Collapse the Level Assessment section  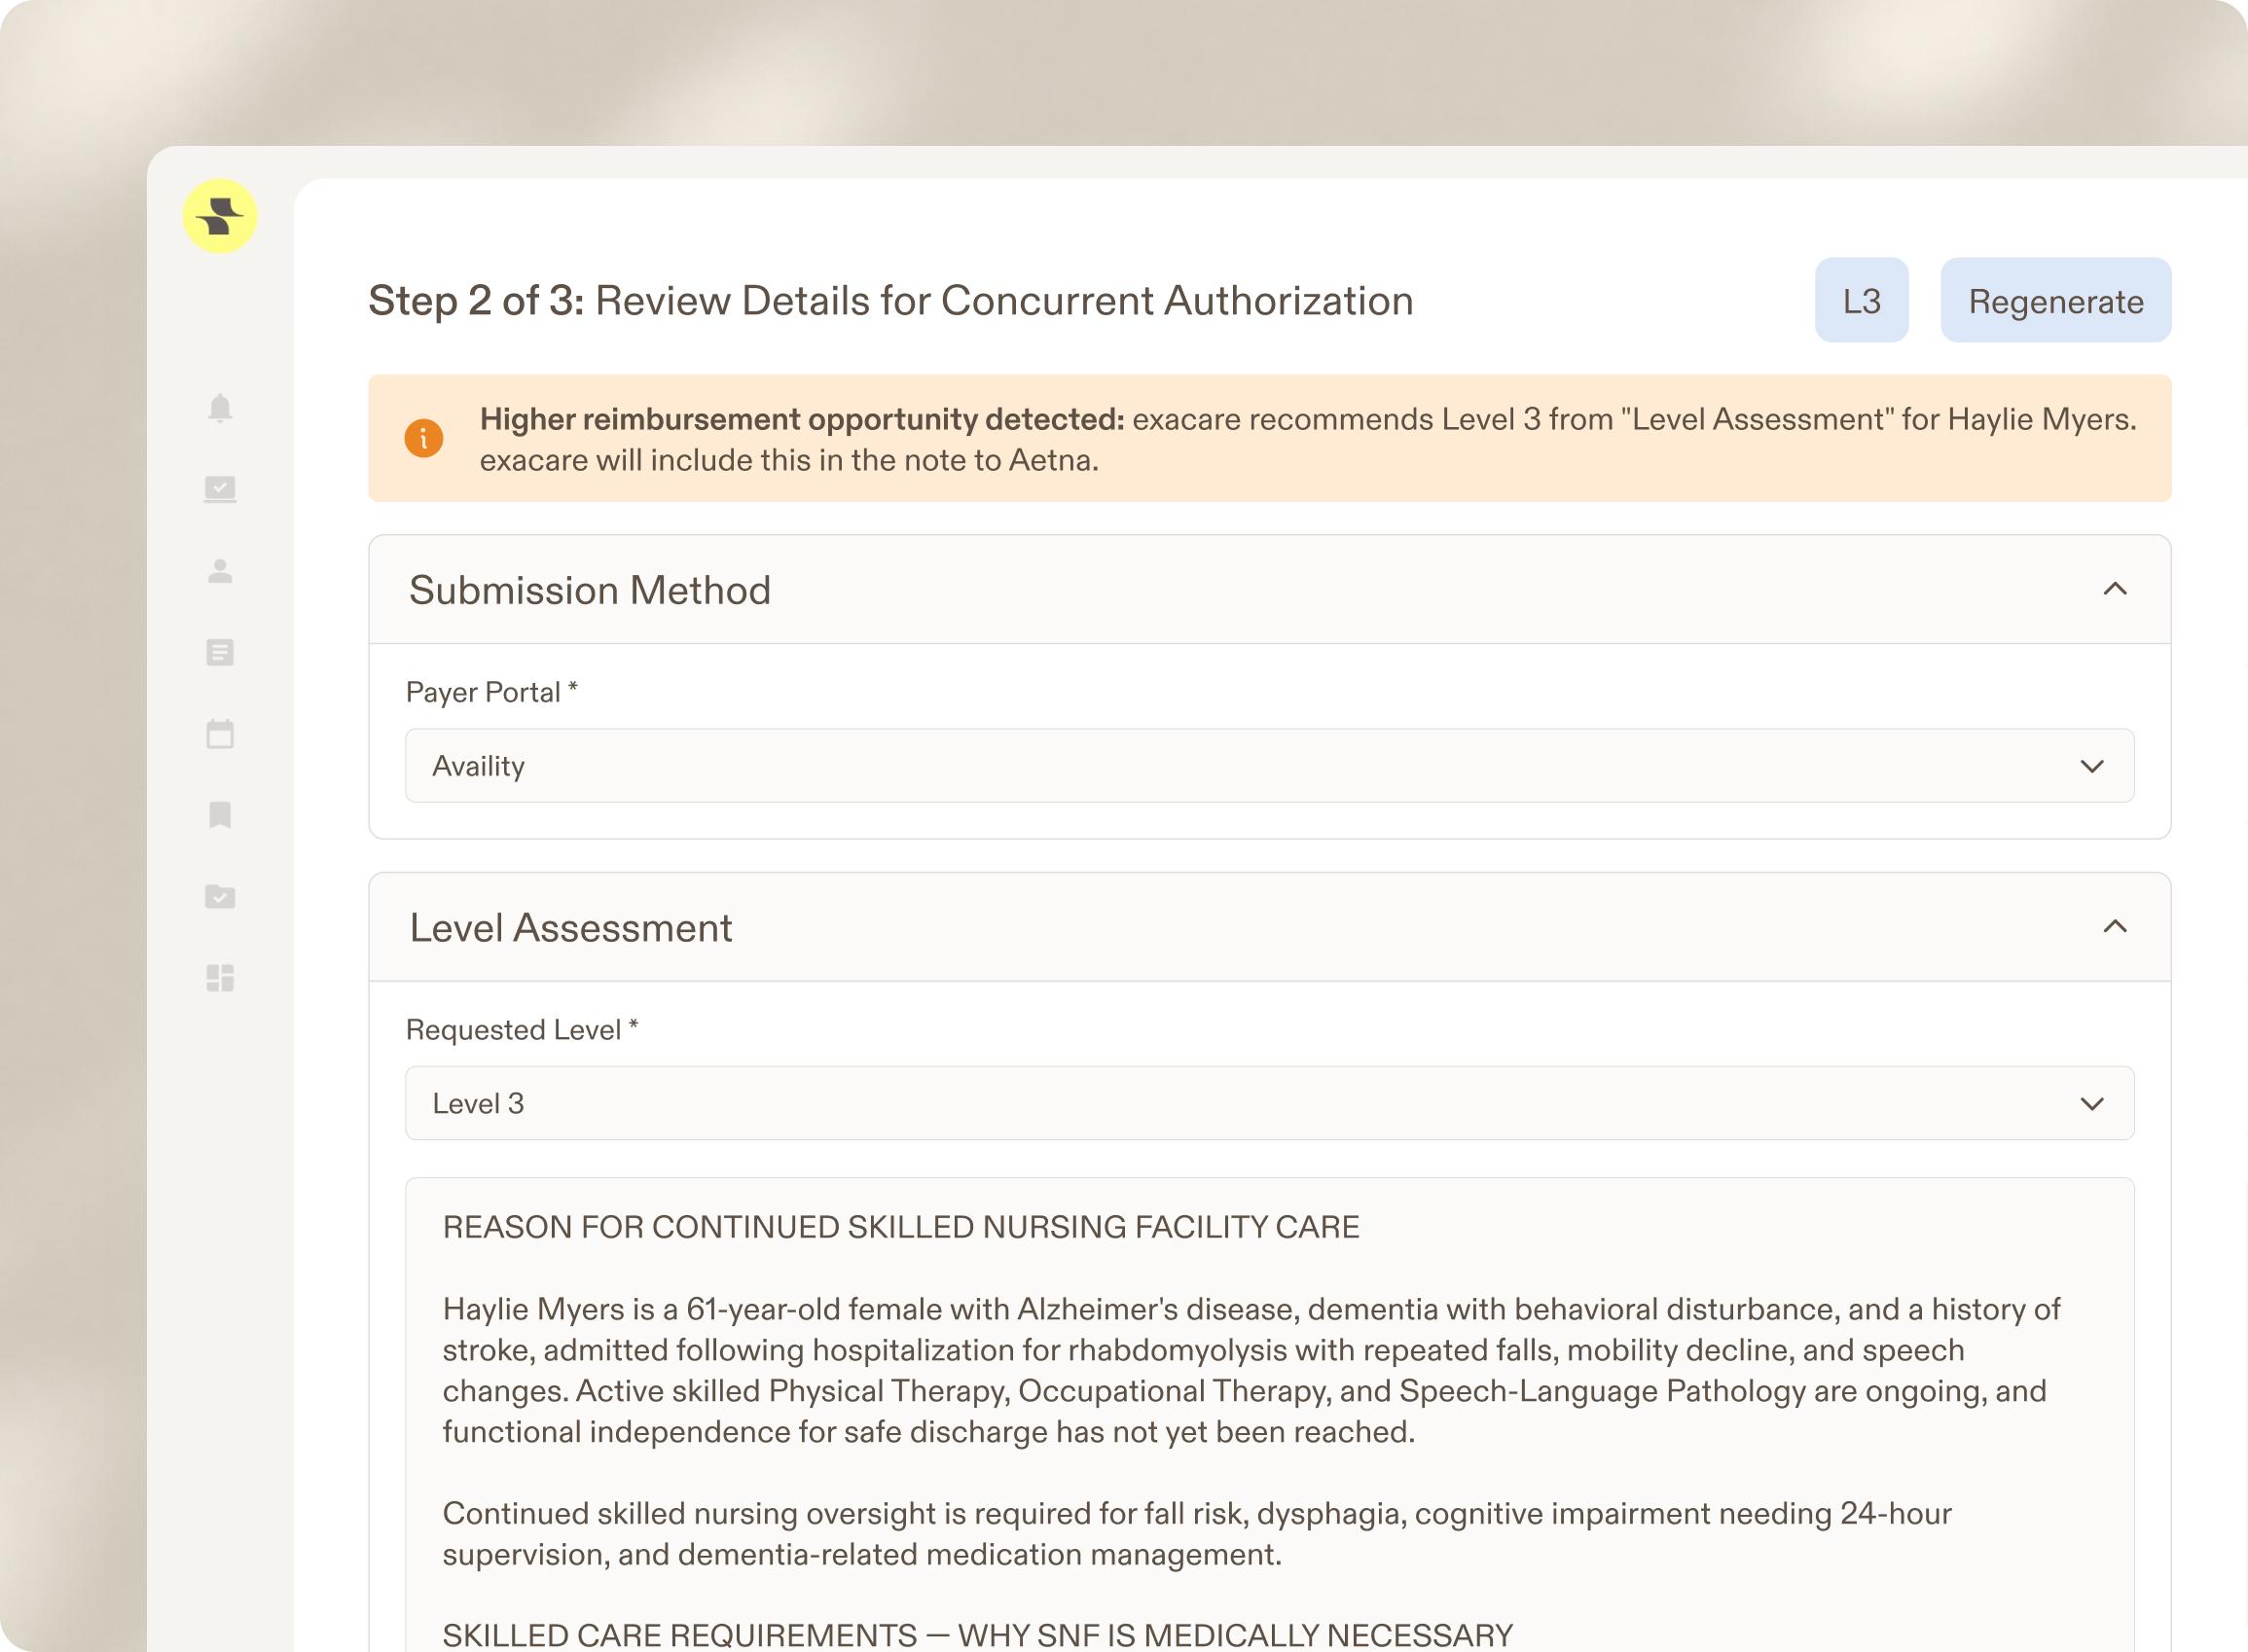(2115, 927)
